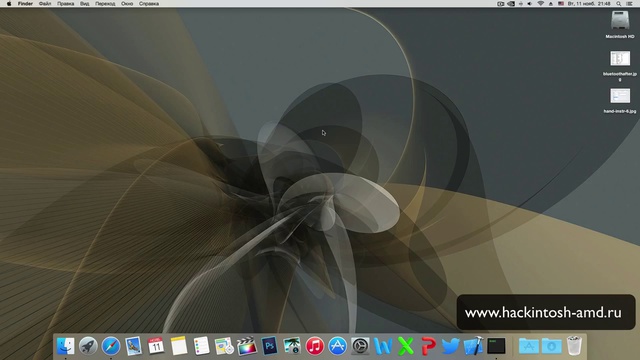Open eject menu bar icon
This screenshot has width=640, height=360.
[551, 4]
